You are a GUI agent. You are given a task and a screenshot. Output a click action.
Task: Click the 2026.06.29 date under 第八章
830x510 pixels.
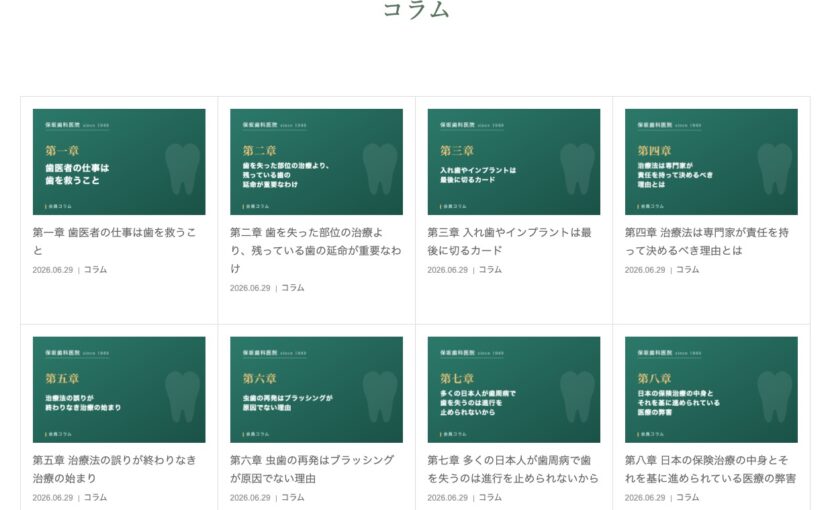pyautogui.click(x=645, y=498)
